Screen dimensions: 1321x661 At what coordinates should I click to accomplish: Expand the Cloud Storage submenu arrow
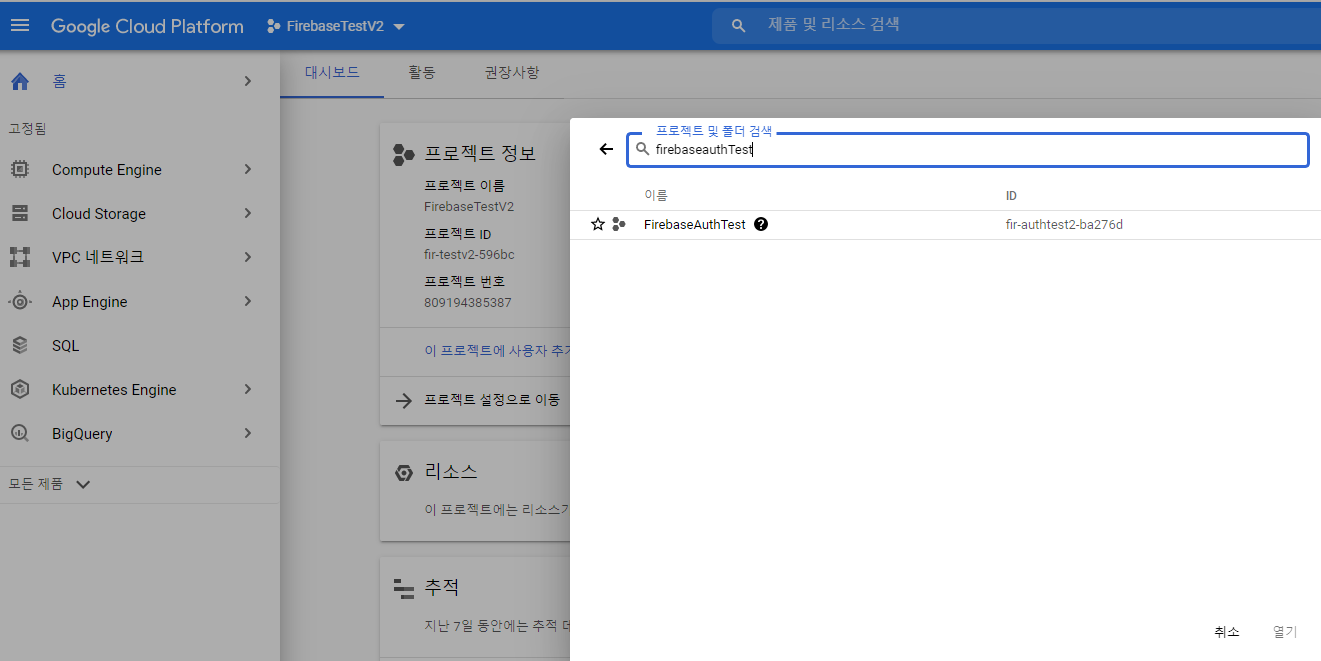[248, 213]
